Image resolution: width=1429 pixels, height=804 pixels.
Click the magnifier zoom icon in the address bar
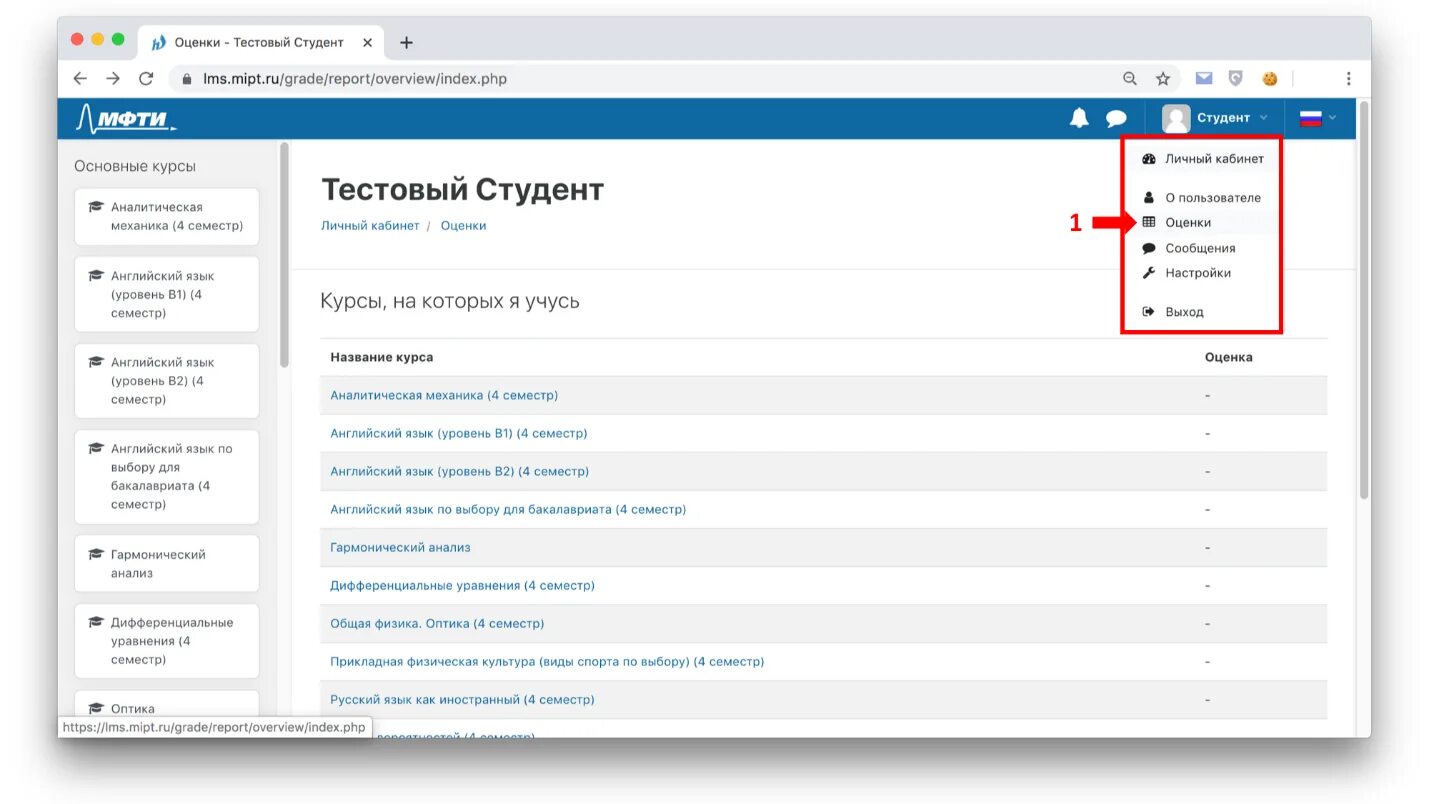tap(1129, 78)
